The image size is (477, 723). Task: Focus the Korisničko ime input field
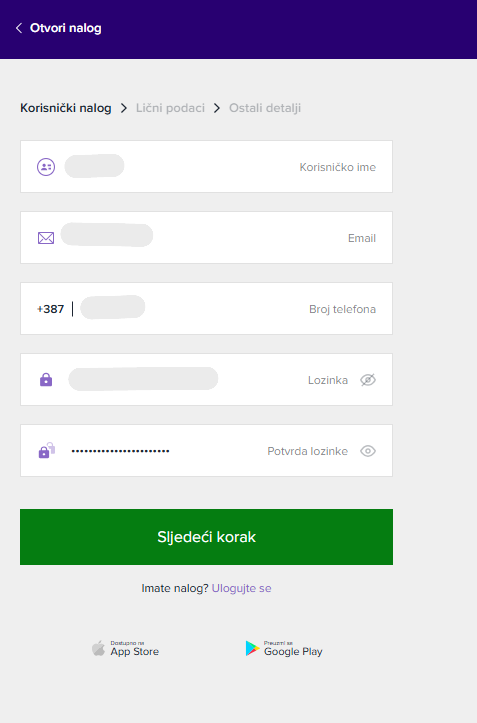(206, 166)
